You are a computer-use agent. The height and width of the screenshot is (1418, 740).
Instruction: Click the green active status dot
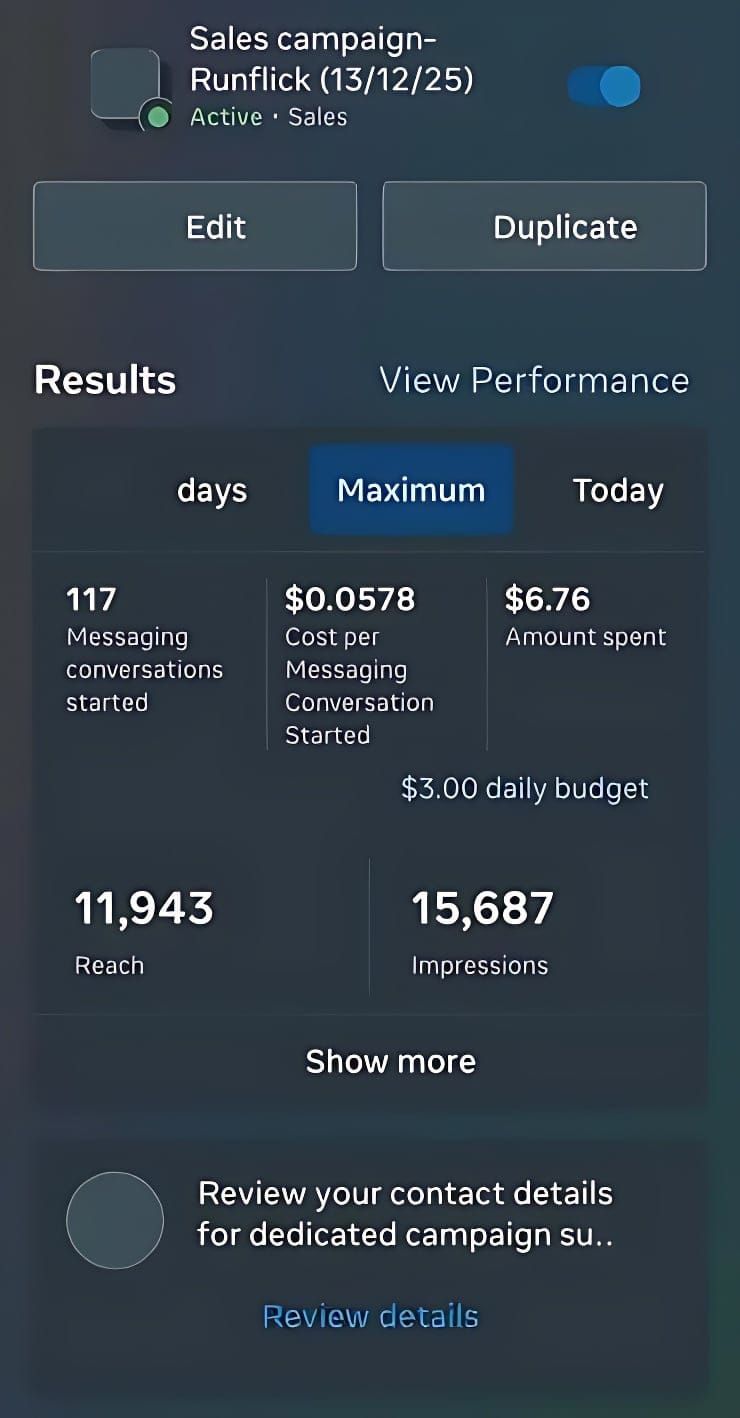point(156,117)
